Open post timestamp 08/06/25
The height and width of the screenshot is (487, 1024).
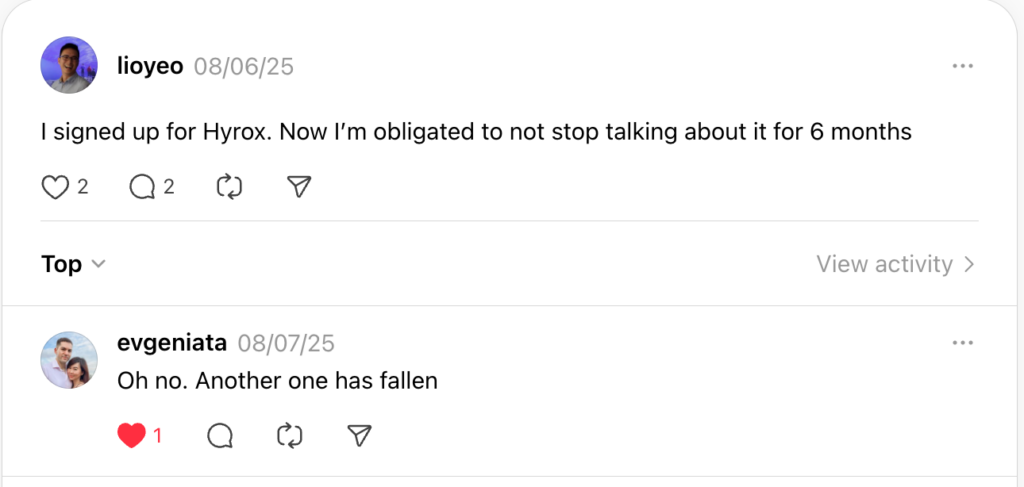(244, 67)
